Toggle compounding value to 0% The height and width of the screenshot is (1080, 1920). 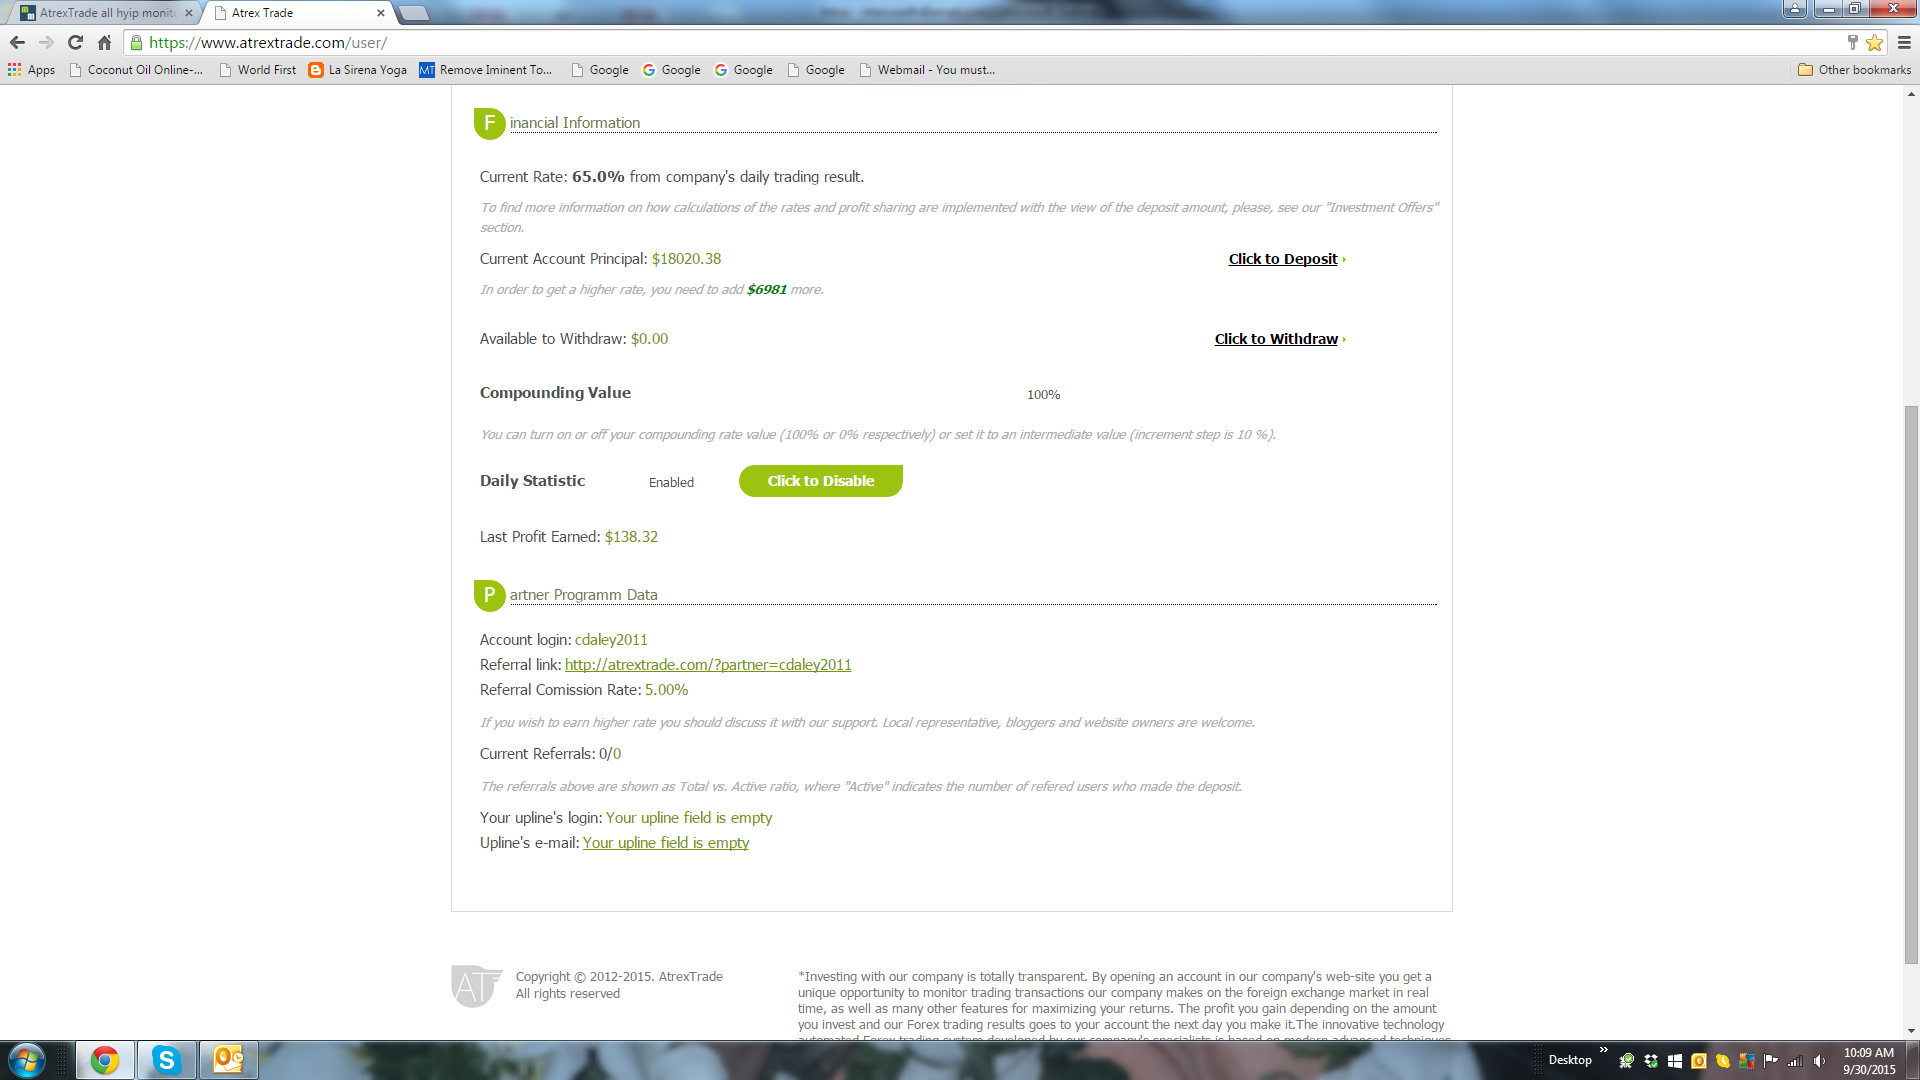[x=1043, y=393]
